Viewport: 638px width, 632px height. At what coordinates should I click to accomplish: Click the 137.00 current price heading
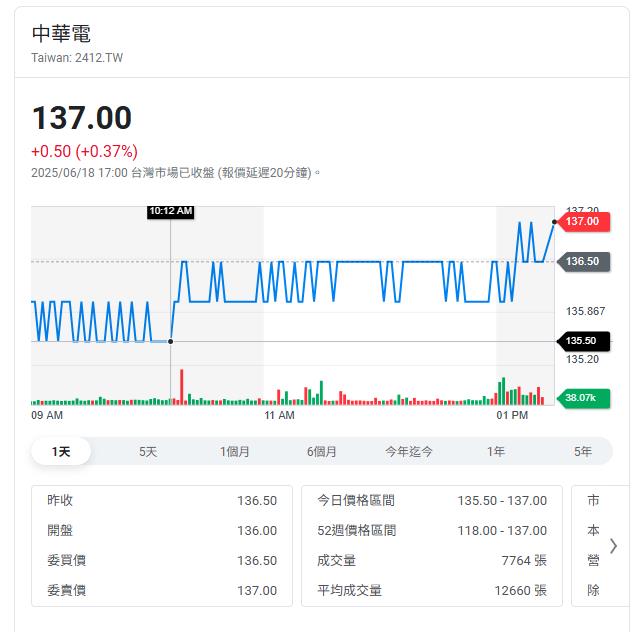tap(82, 118)
